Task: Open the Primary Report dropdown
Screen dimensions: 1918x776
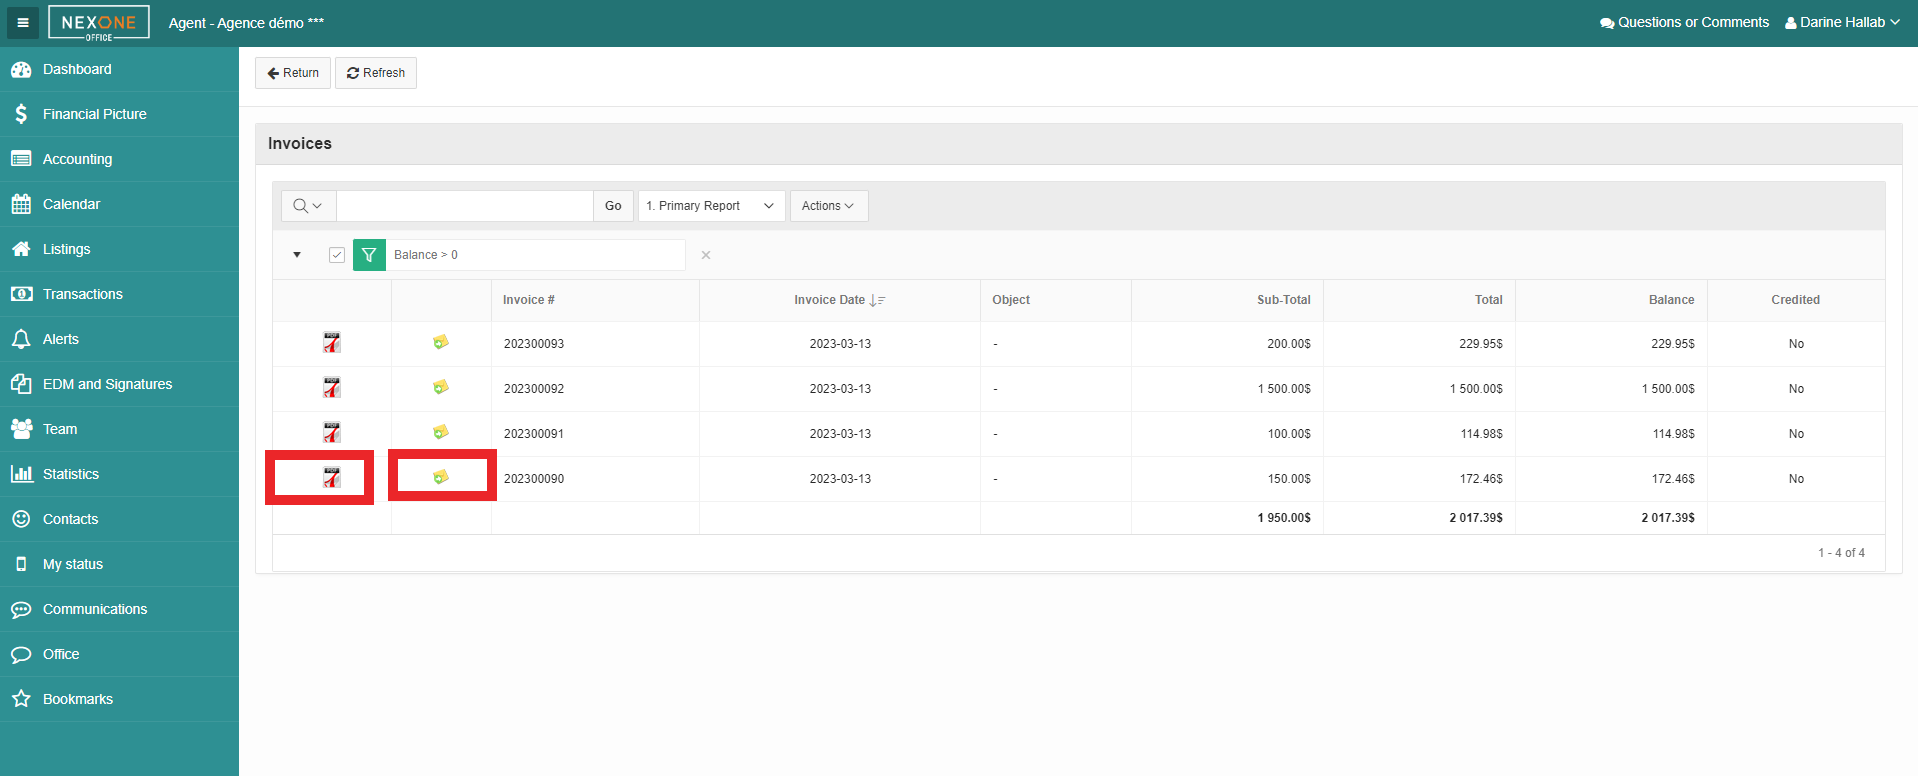Action: click(x=711, y=206)
